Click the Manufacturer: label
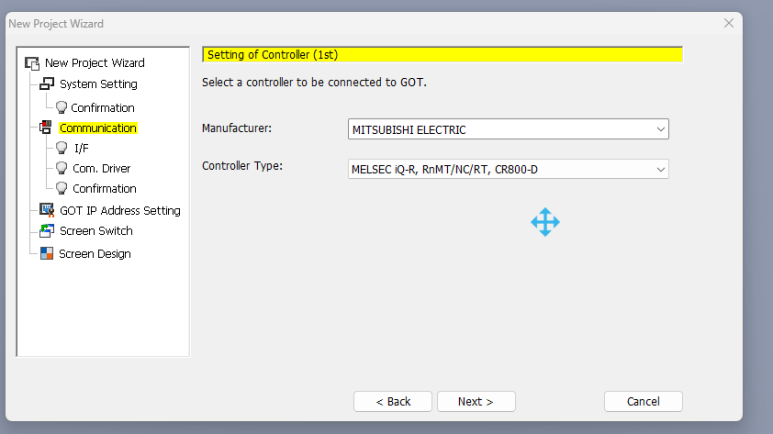Viewport: 773px width, 434px height. tap(237, 128)
